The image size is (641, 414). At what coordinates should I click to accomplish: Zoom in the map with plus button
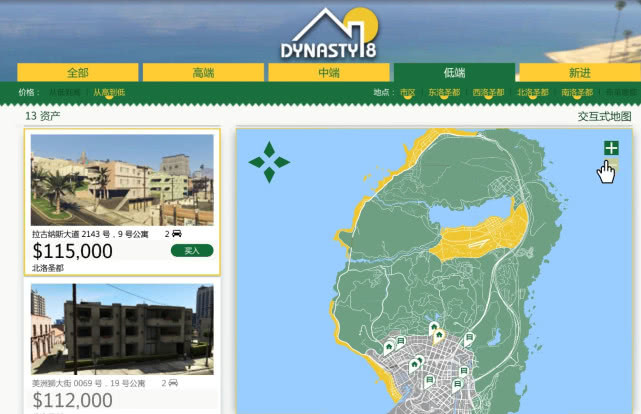[611, 148]
